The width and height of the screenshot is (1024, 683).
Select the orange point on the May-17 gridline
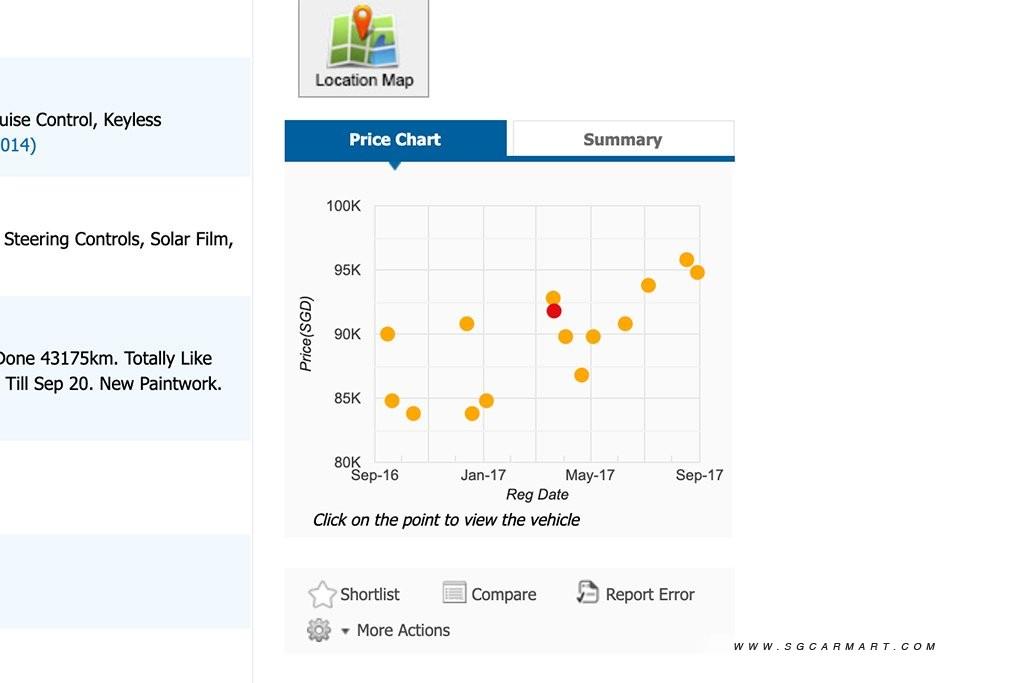pos(593,337)
